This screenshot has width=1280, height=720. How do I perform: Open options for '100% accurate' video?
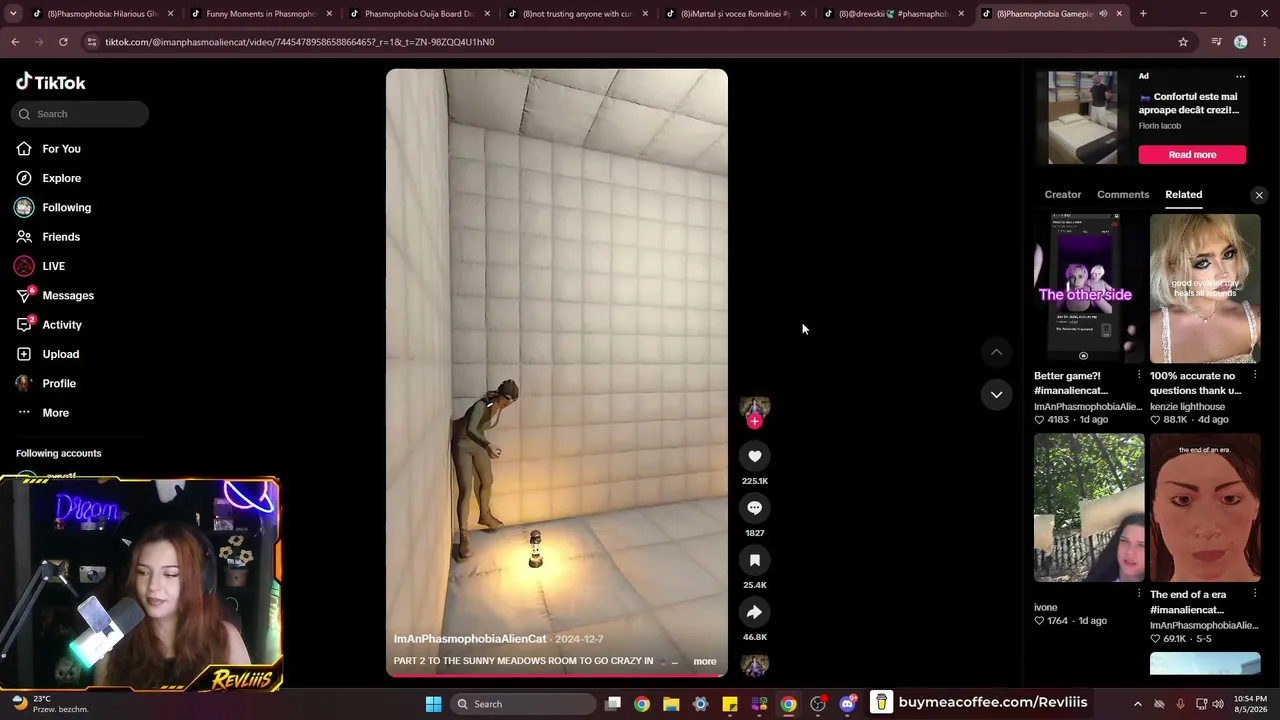tap(1255, 376)
